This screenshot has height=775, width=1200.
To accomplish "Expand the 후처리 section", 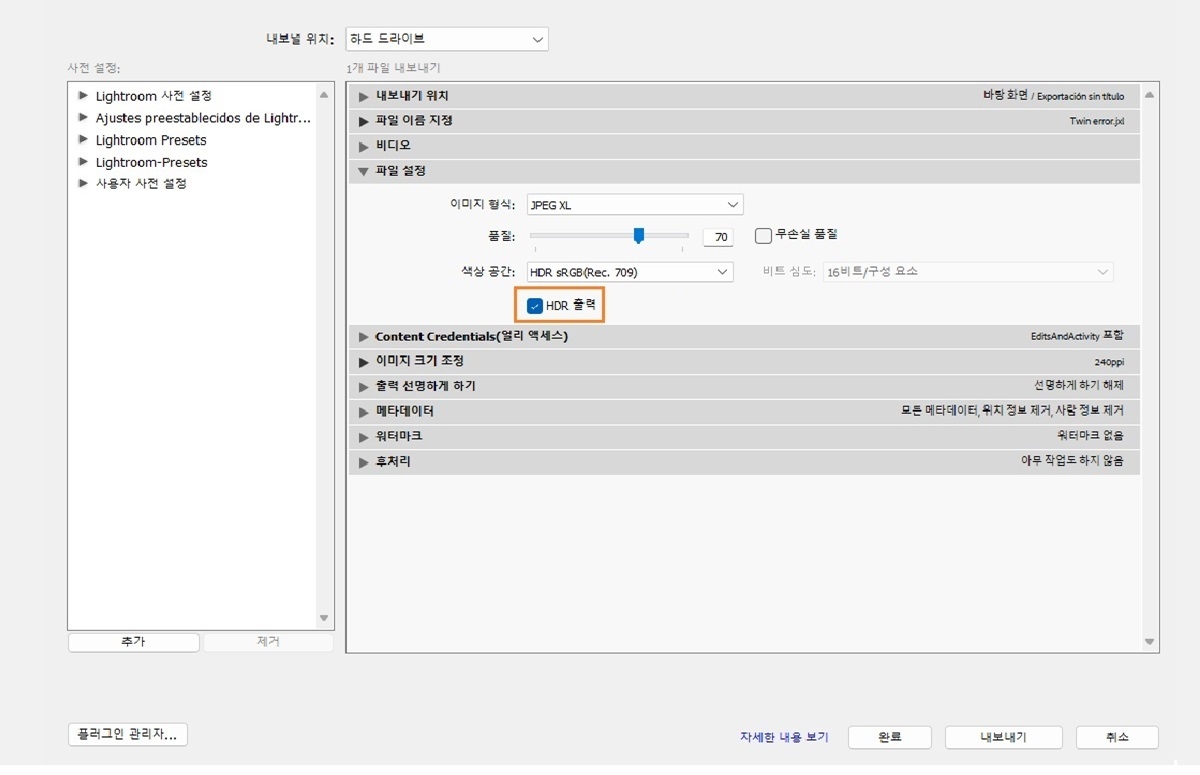I will tap(364, 462).
